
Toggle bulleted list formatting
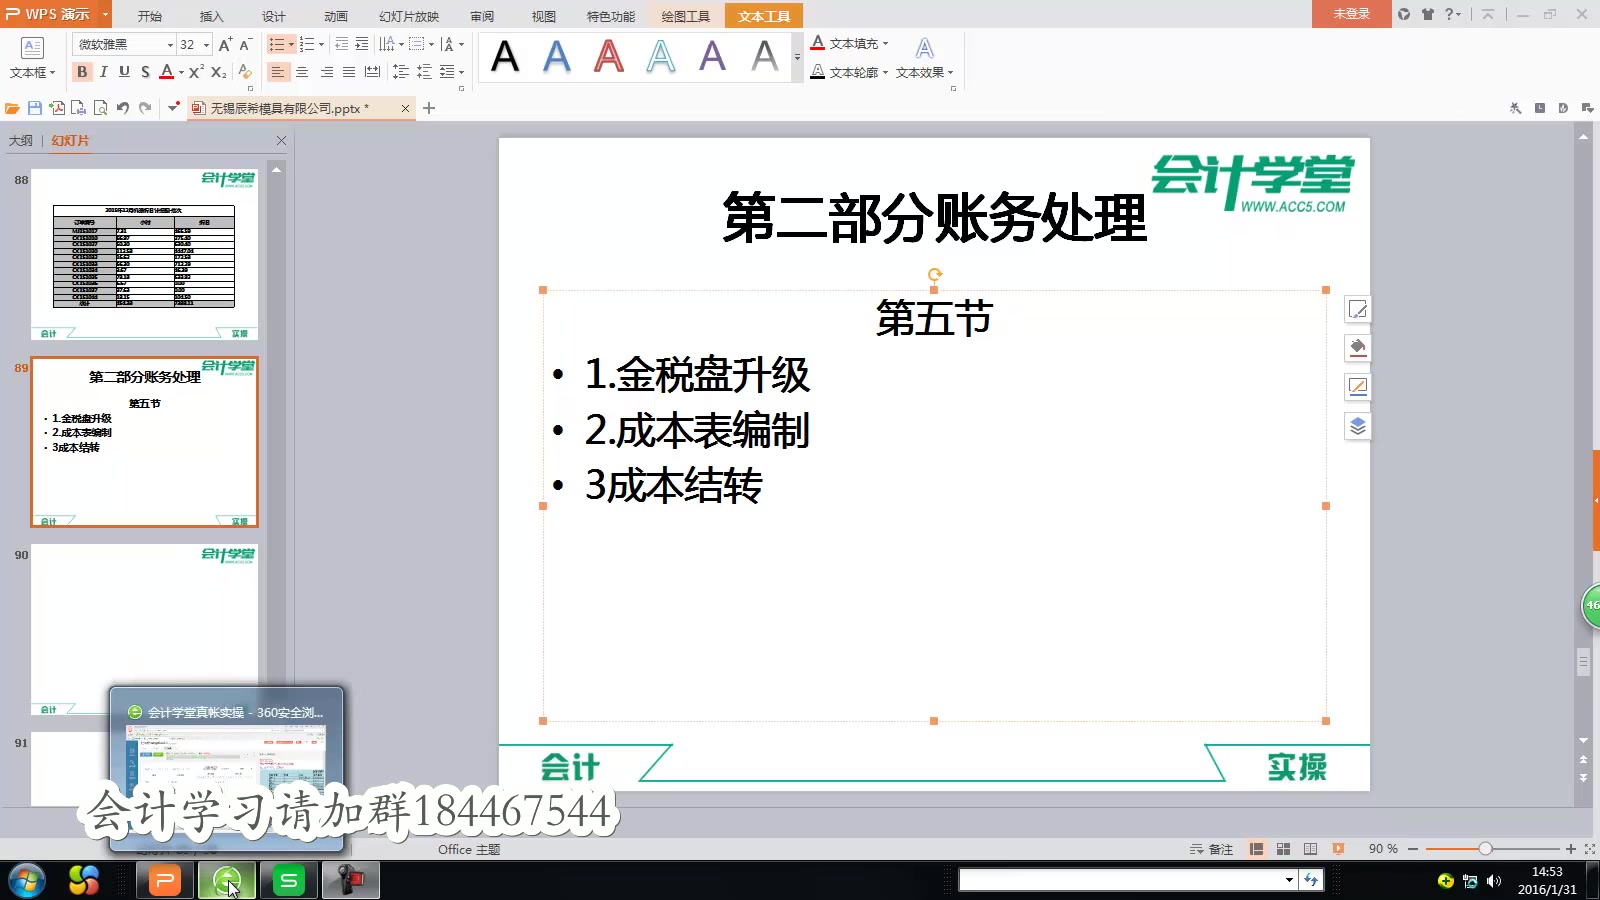pos(277,44)
